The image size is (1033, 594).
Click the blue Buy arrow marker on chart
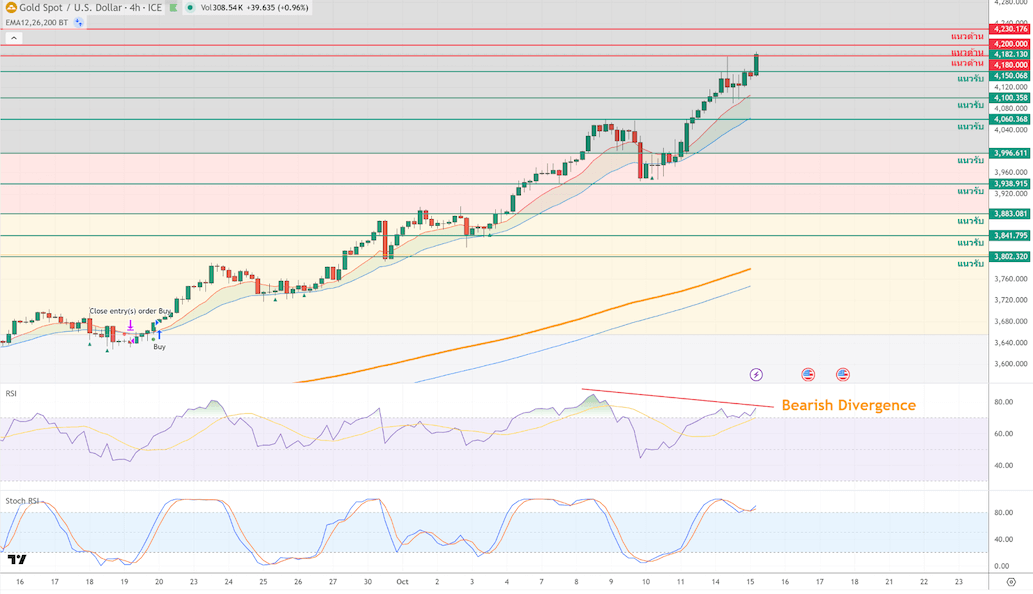pyautogui.click(x=159, y=334)
